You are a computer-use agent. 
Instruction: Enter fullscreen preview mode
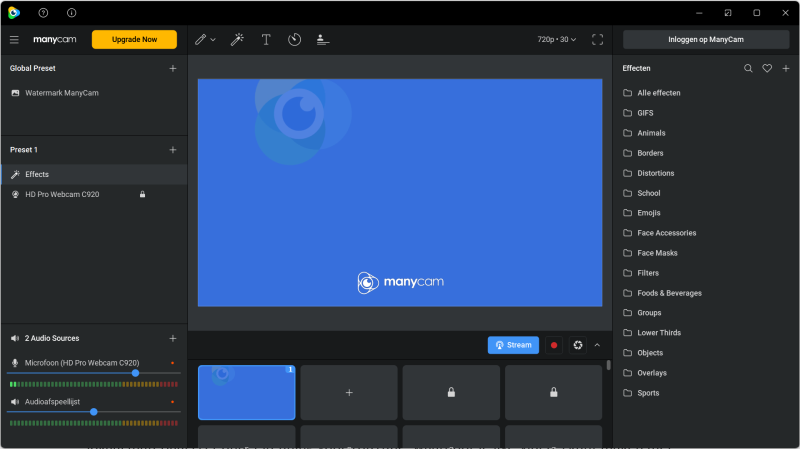[x=597, y=39]
